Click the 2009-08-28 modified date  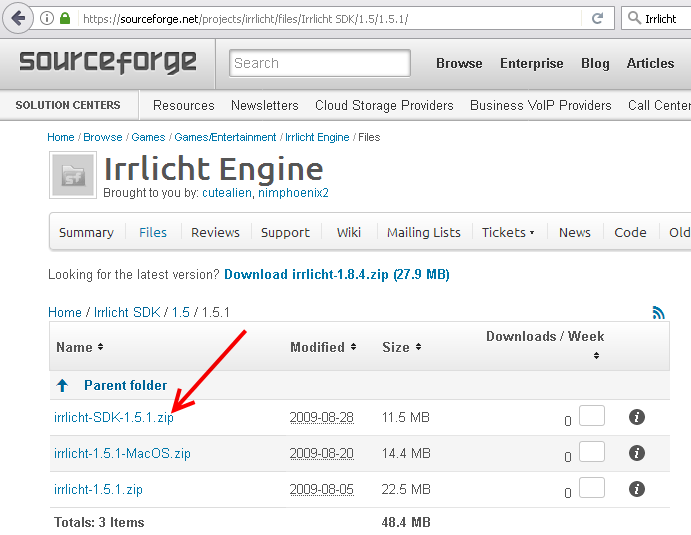point(322,417)
